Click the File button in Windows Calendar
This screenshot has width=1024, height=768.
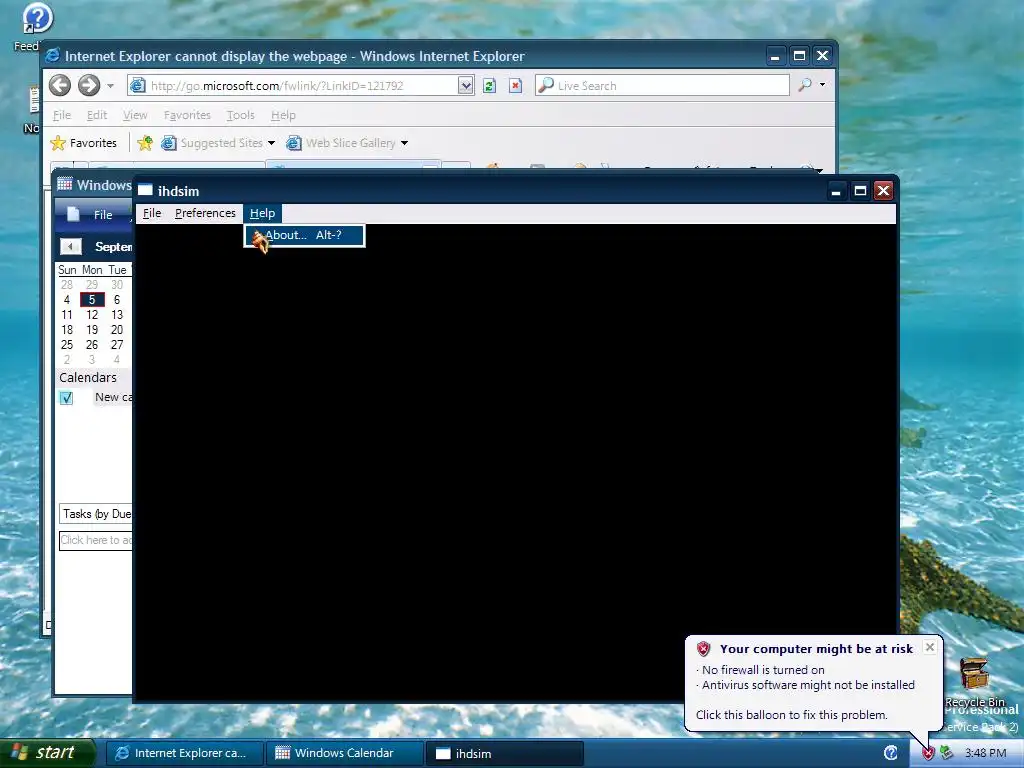(91, 215)
